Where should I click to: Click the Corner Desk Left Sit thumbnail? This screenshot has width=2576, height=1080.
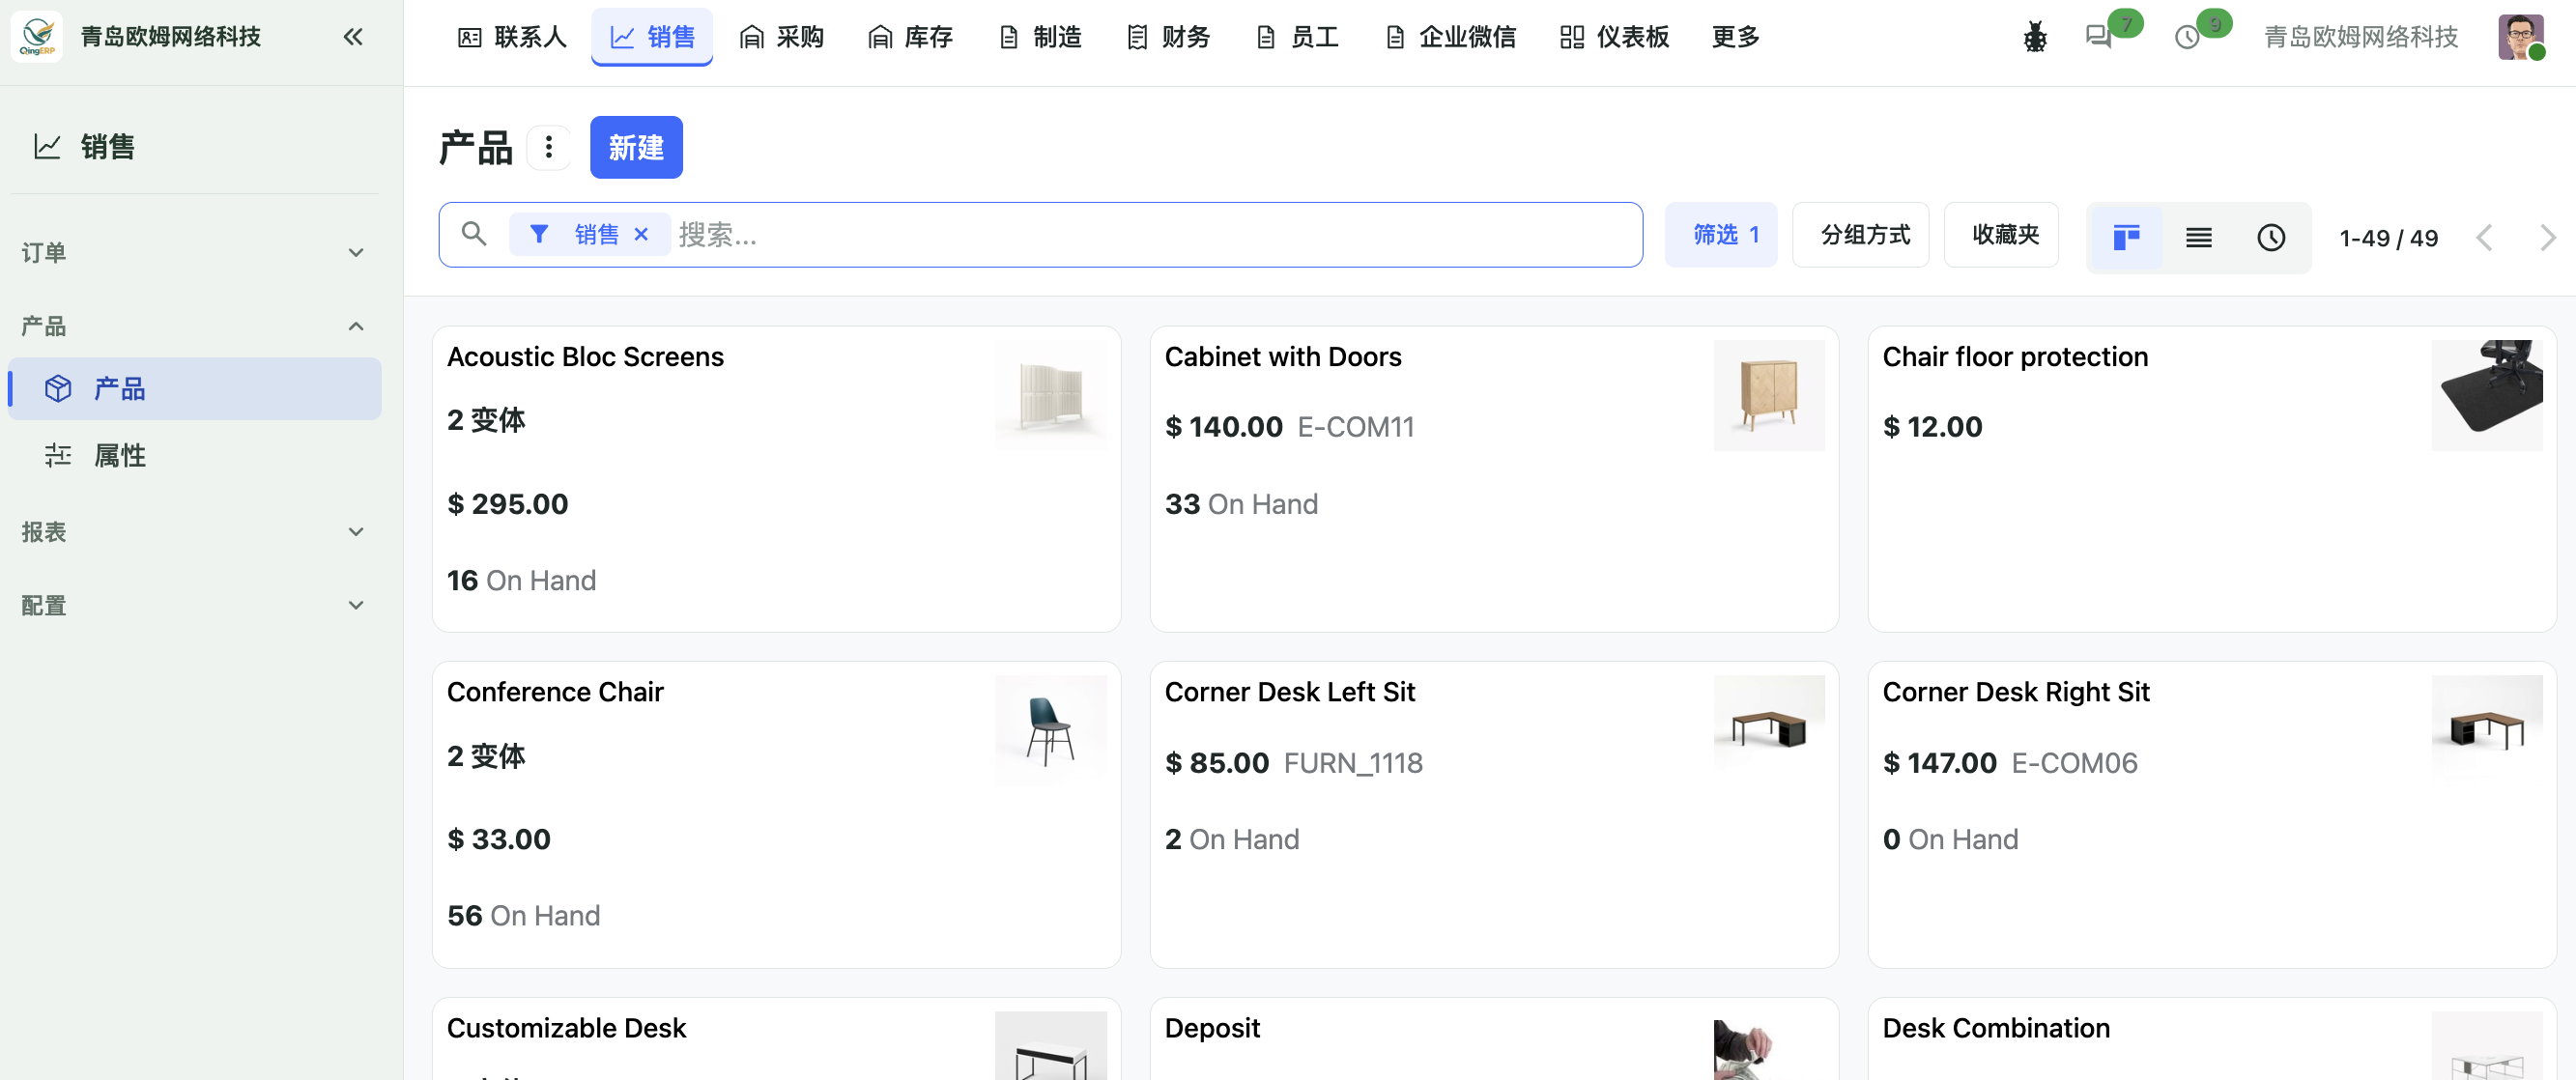pyautogui.click(x=1769, y=731)
